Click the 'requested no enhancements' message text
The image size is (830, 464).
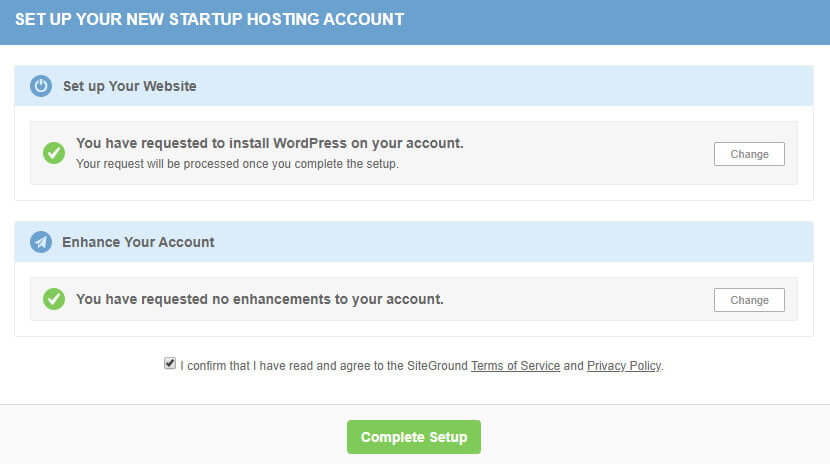(259, 299)
